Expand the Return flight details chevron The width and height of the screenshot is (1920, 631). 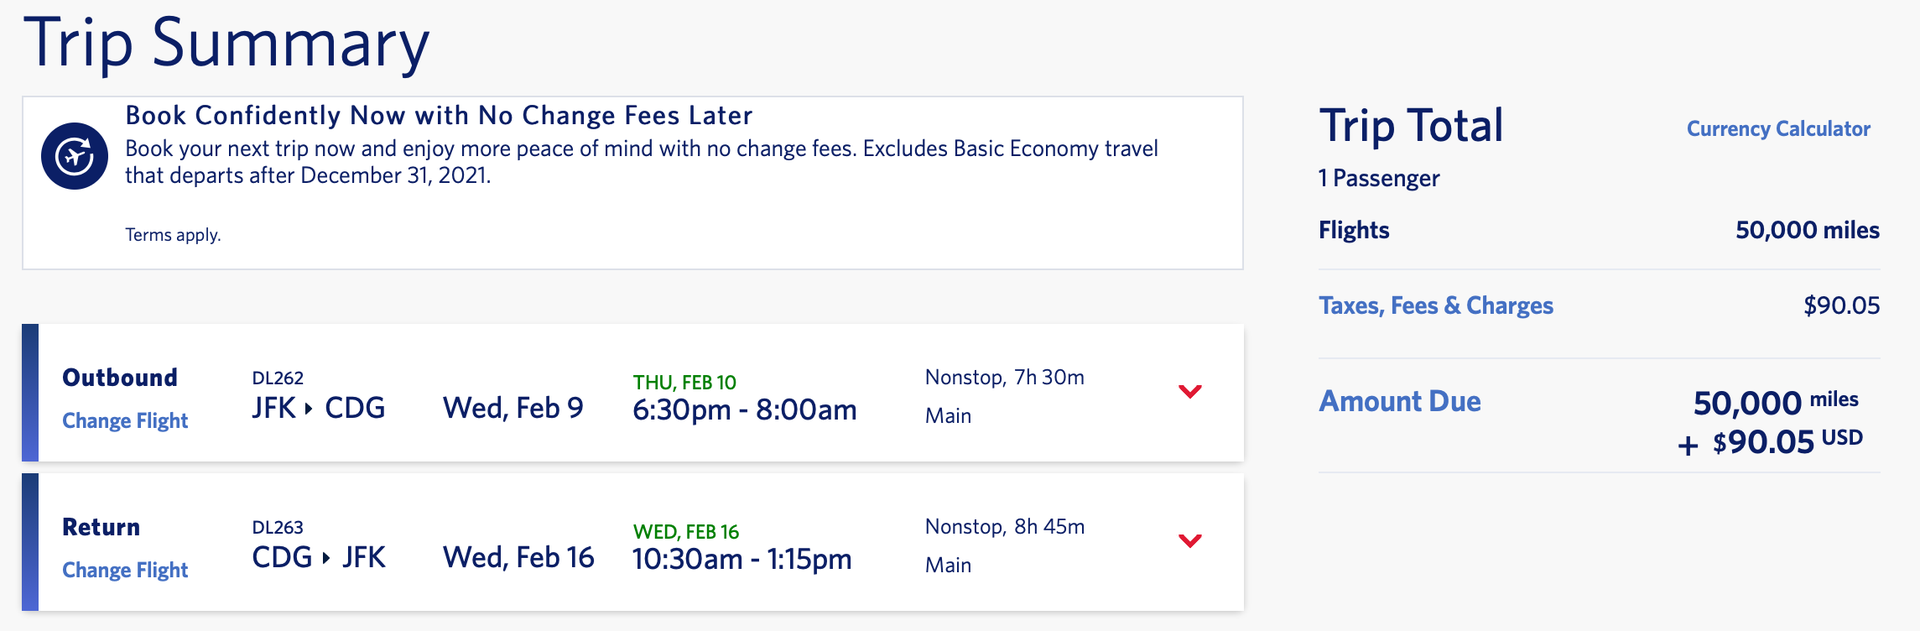click(1190, 541)
